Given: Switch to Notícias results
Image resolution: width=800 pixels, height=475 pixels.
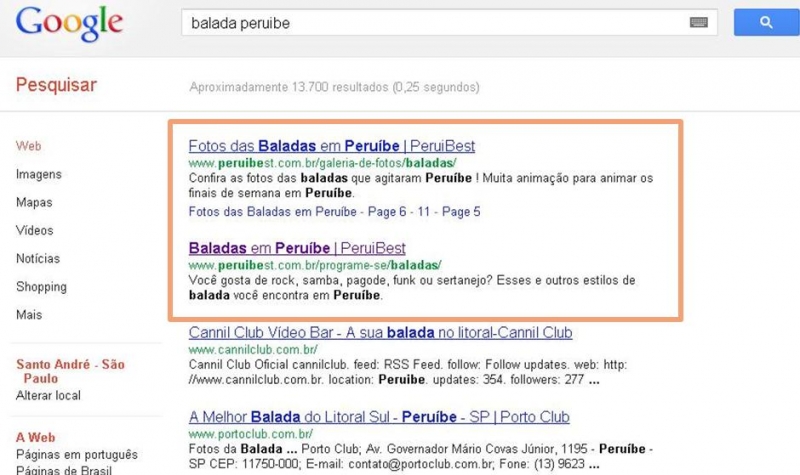Looking at the screenshot, I should click(x=38, y=259).
